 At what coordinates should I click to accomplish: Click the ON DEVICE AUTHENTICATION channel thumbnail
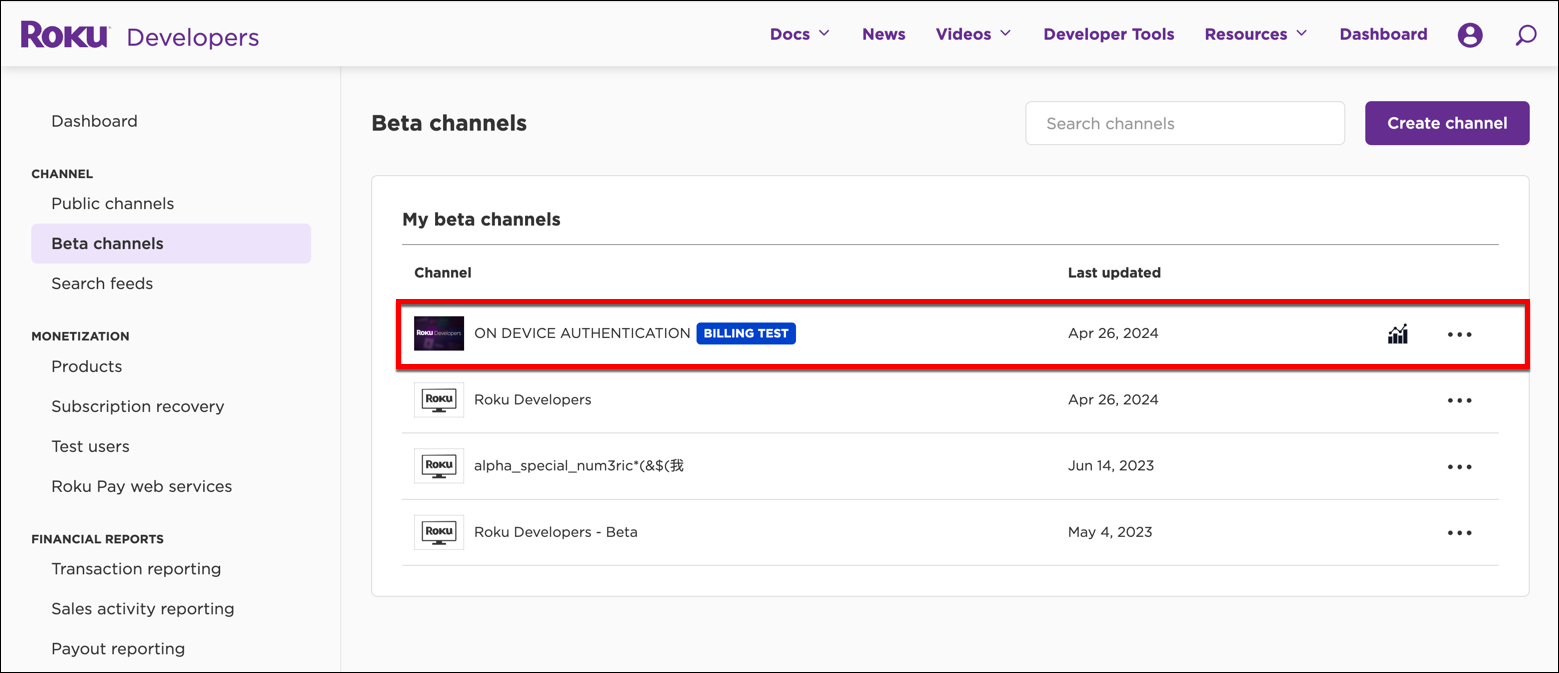pos(438,333)
